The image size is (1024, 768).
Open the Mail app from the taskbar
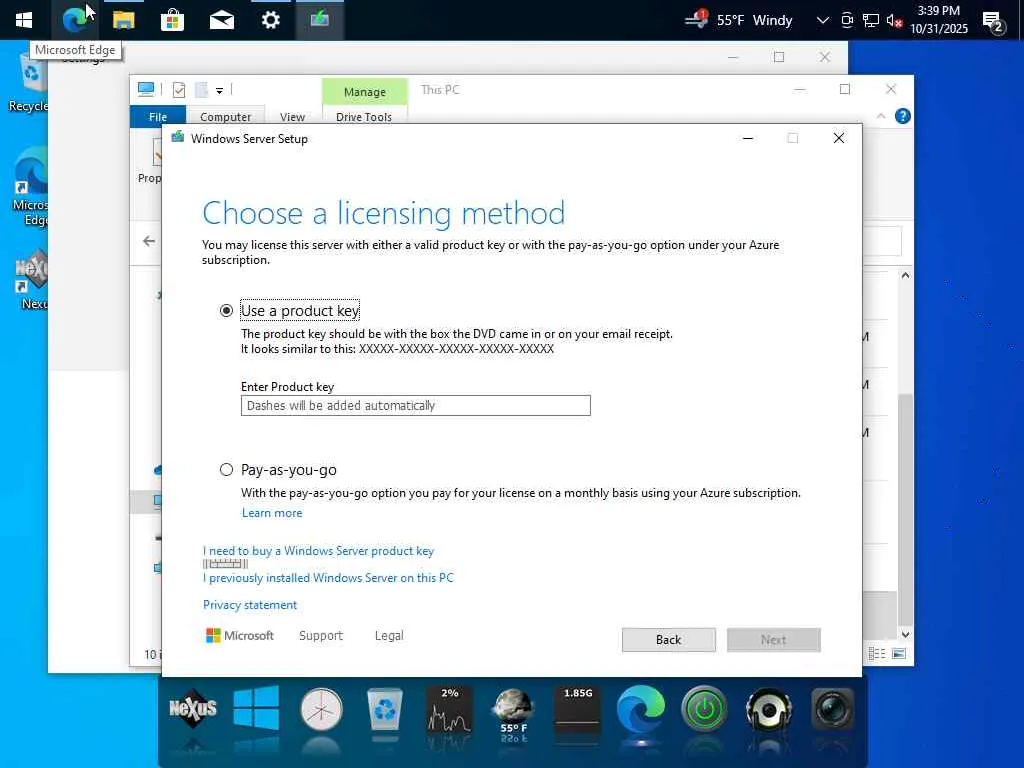tap(221, 20)
